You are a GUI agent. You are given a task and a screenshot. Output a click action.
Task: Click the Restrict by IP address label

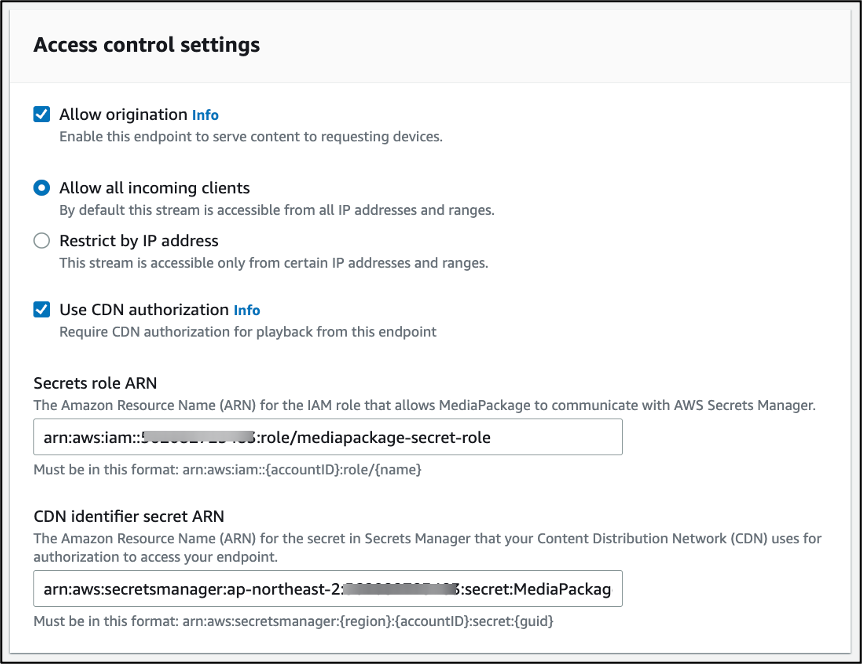click(138, 241)
